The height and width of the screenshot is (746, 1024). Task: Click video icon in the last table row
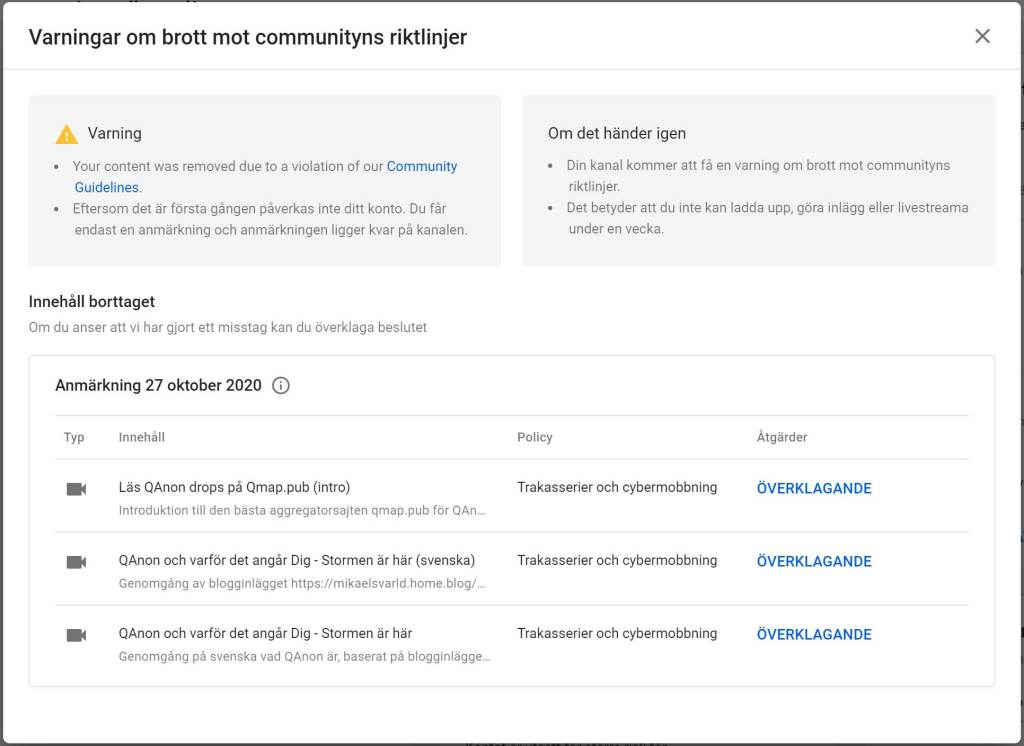(76, 635)
